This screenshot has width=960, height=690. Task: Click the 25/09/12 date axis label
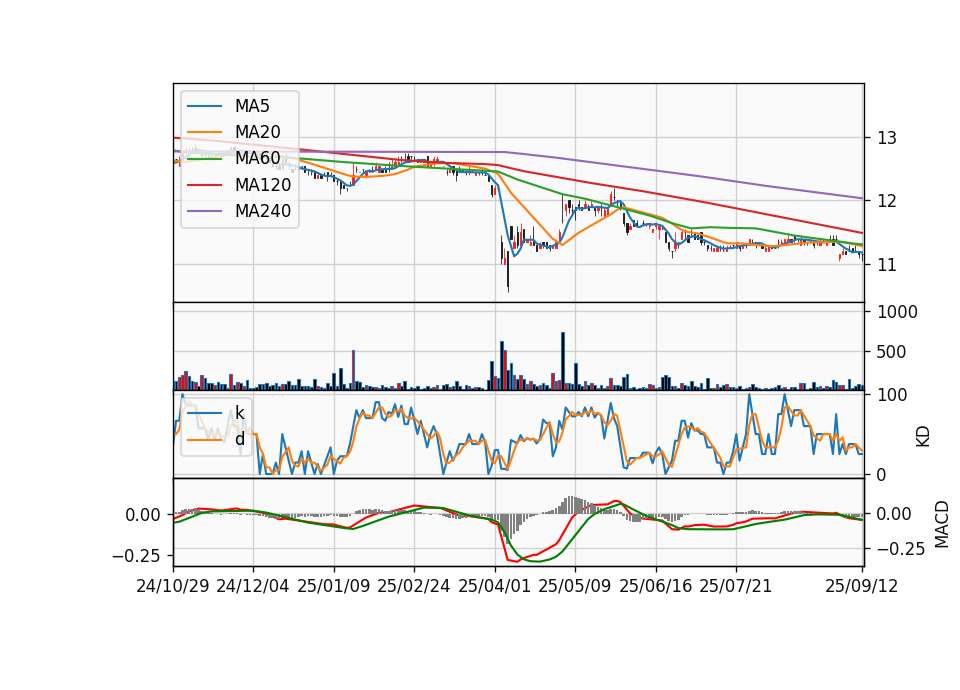[x=861, y=586]
